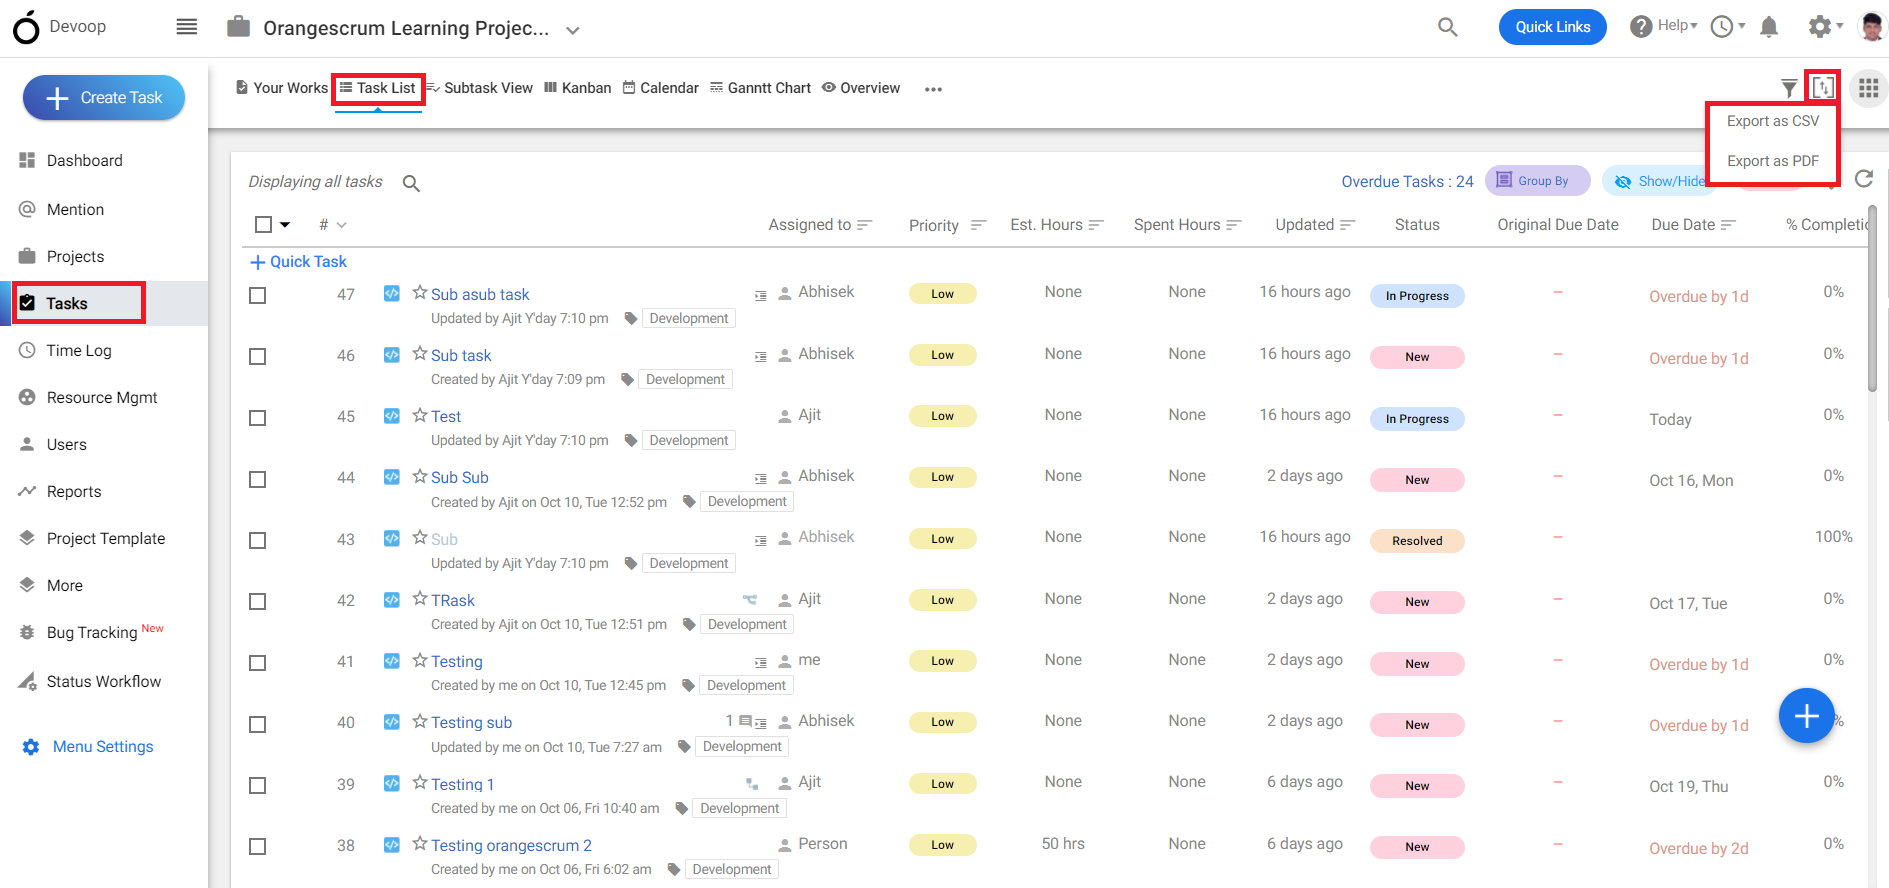Add a Quick Task

[298, 262]
